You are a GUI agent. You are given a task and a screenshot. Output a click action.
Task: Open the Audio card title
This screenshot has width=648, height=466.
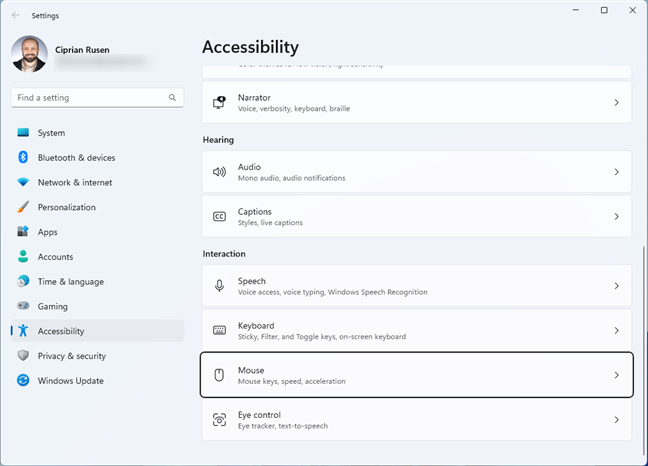249,167
